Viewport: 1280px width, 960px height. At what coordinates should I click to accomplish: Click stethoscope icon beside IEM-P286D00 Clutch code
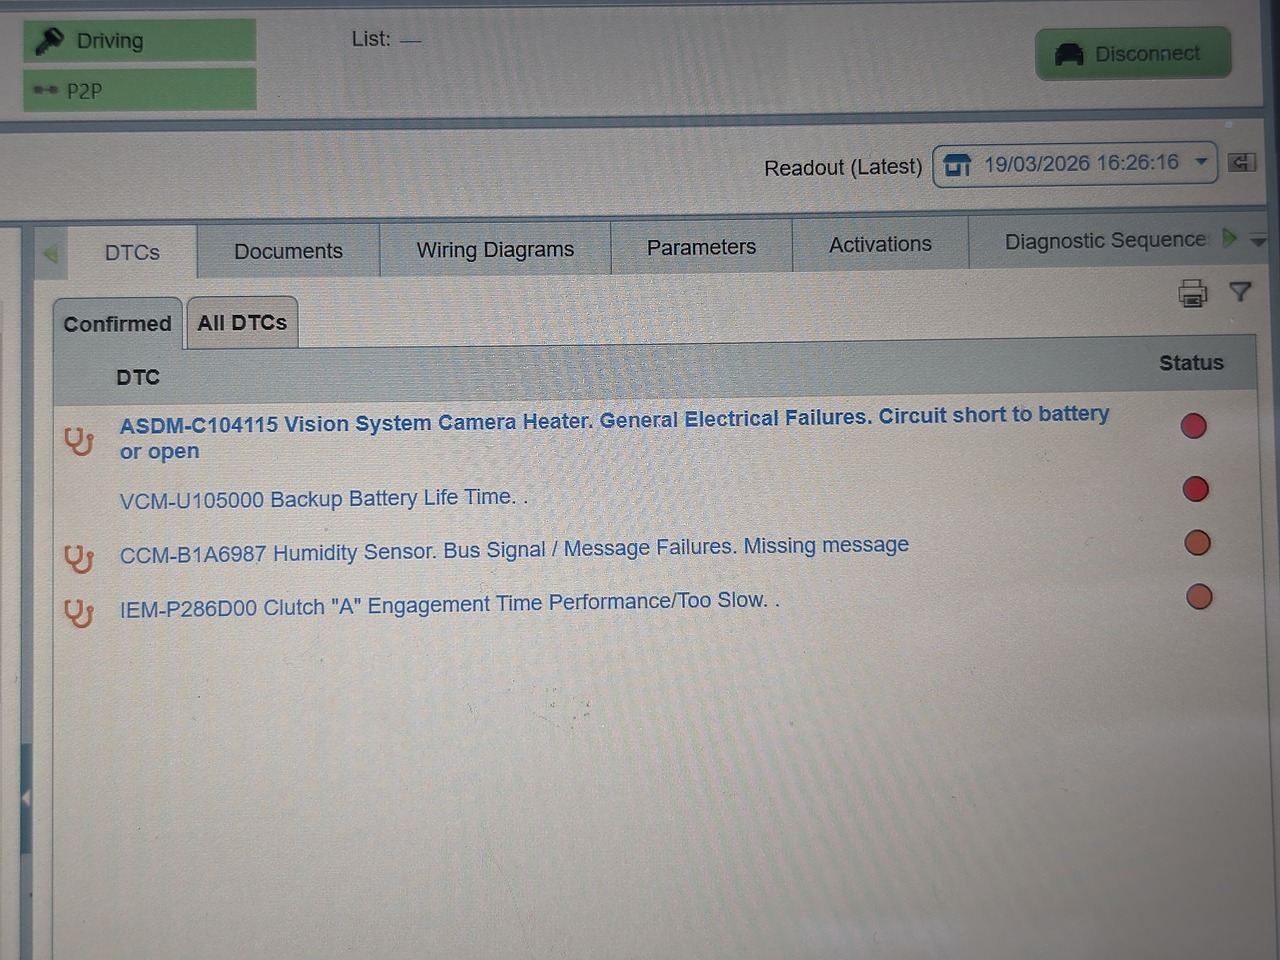tap(79, 612)
